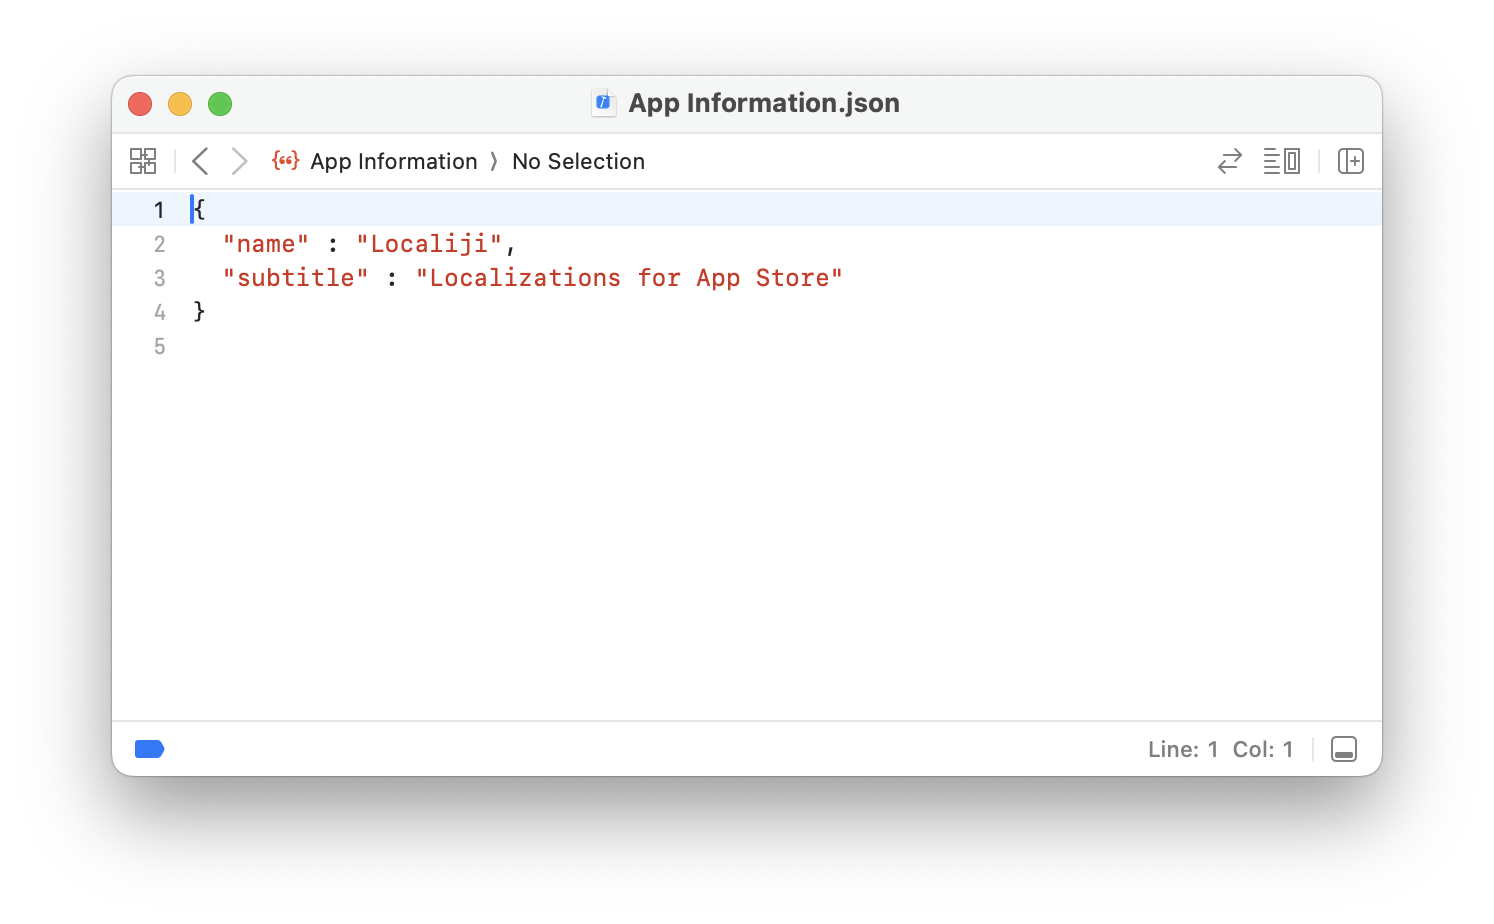
Task: Close the window with the red button
Action: [140, 104]
